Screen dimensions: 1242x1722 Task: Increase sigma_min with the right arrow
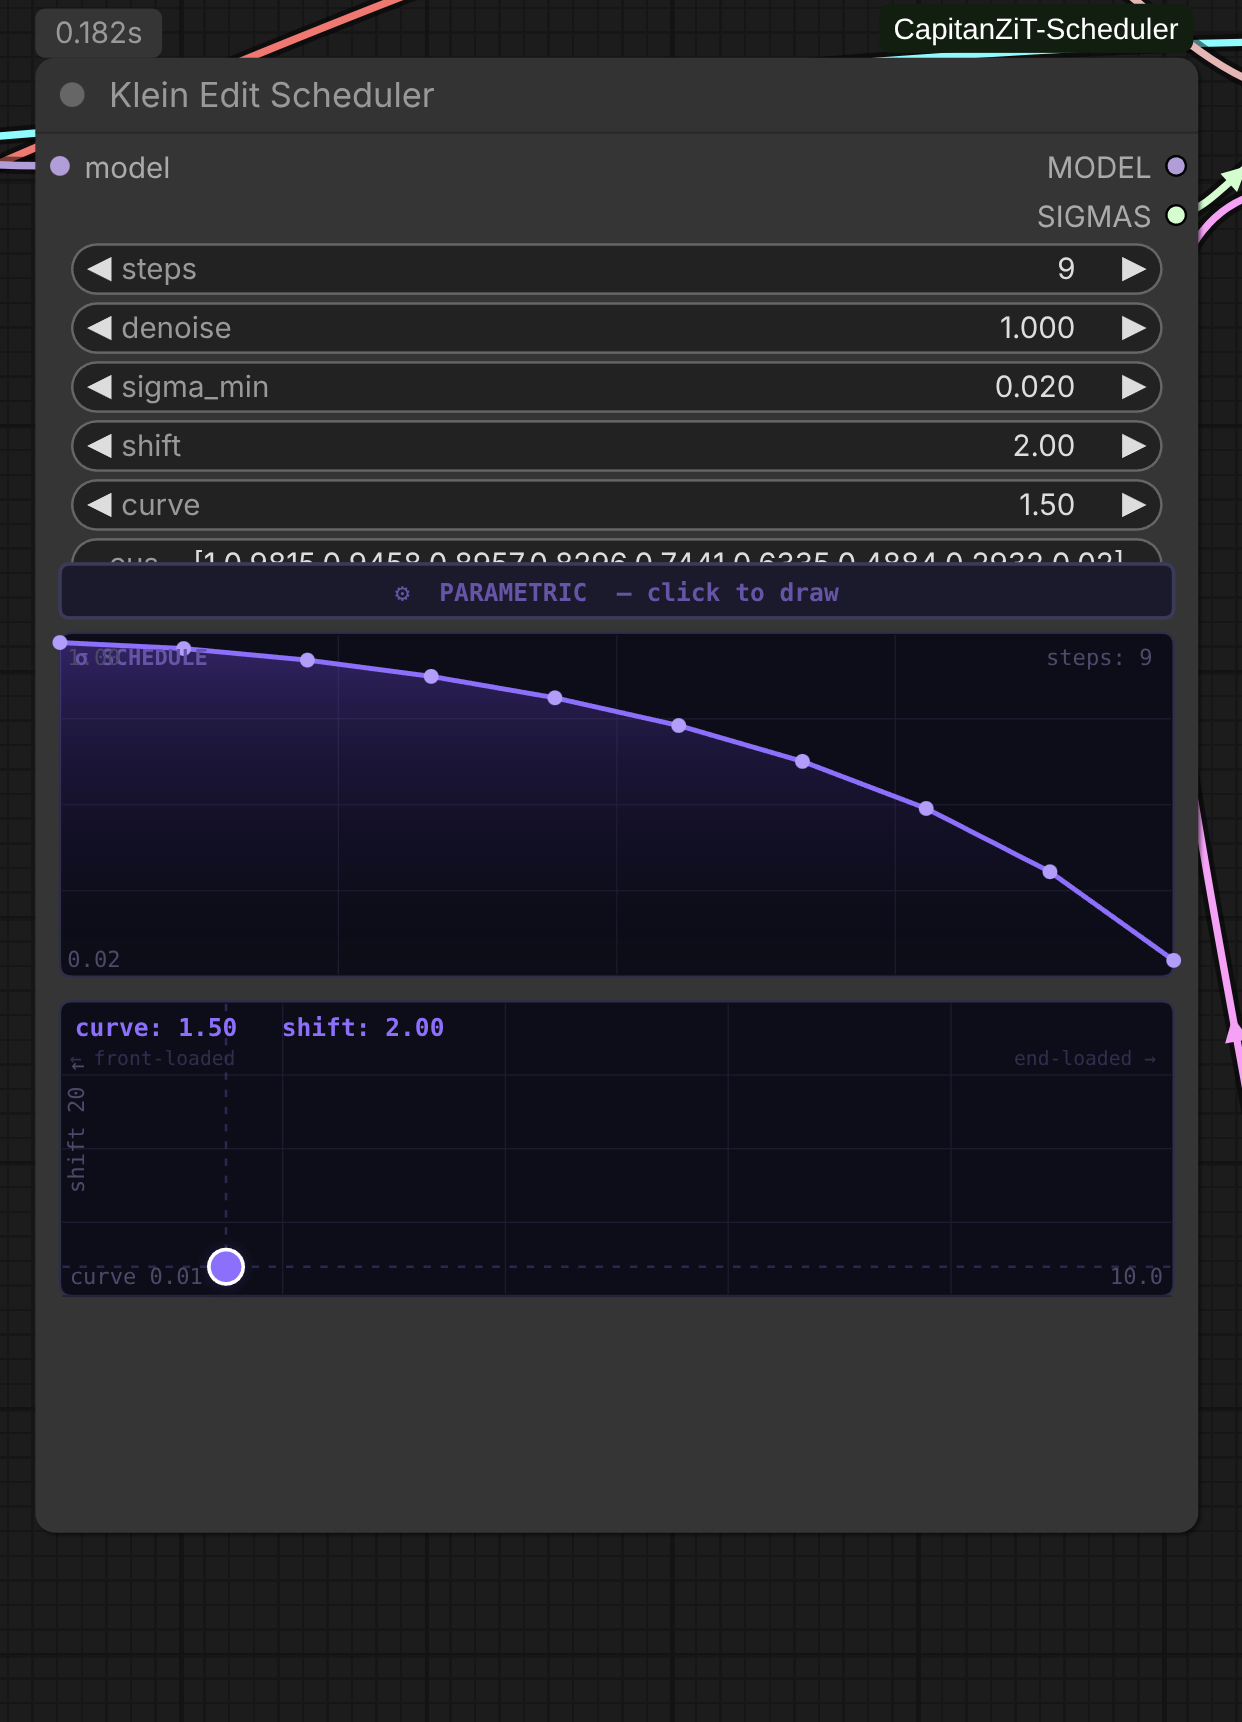tap(1133, 387)
